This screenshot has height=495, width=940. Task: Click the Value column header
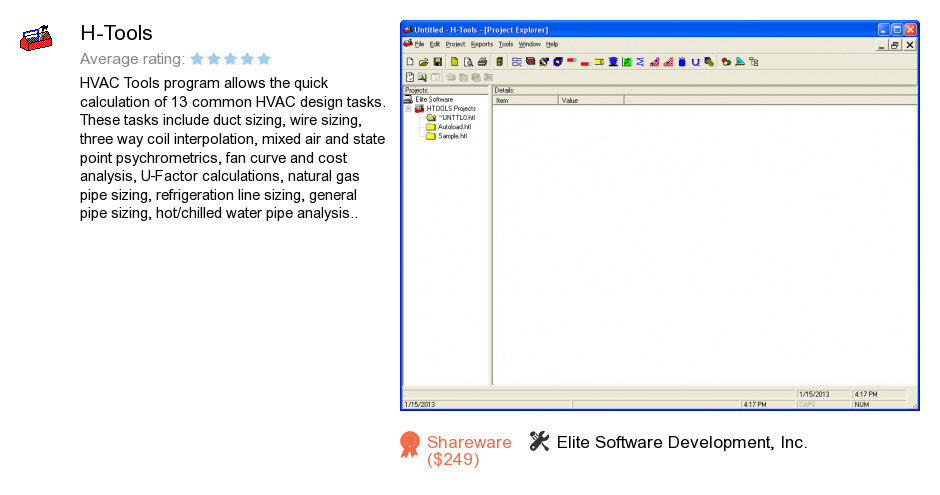[x=591, y=100]
